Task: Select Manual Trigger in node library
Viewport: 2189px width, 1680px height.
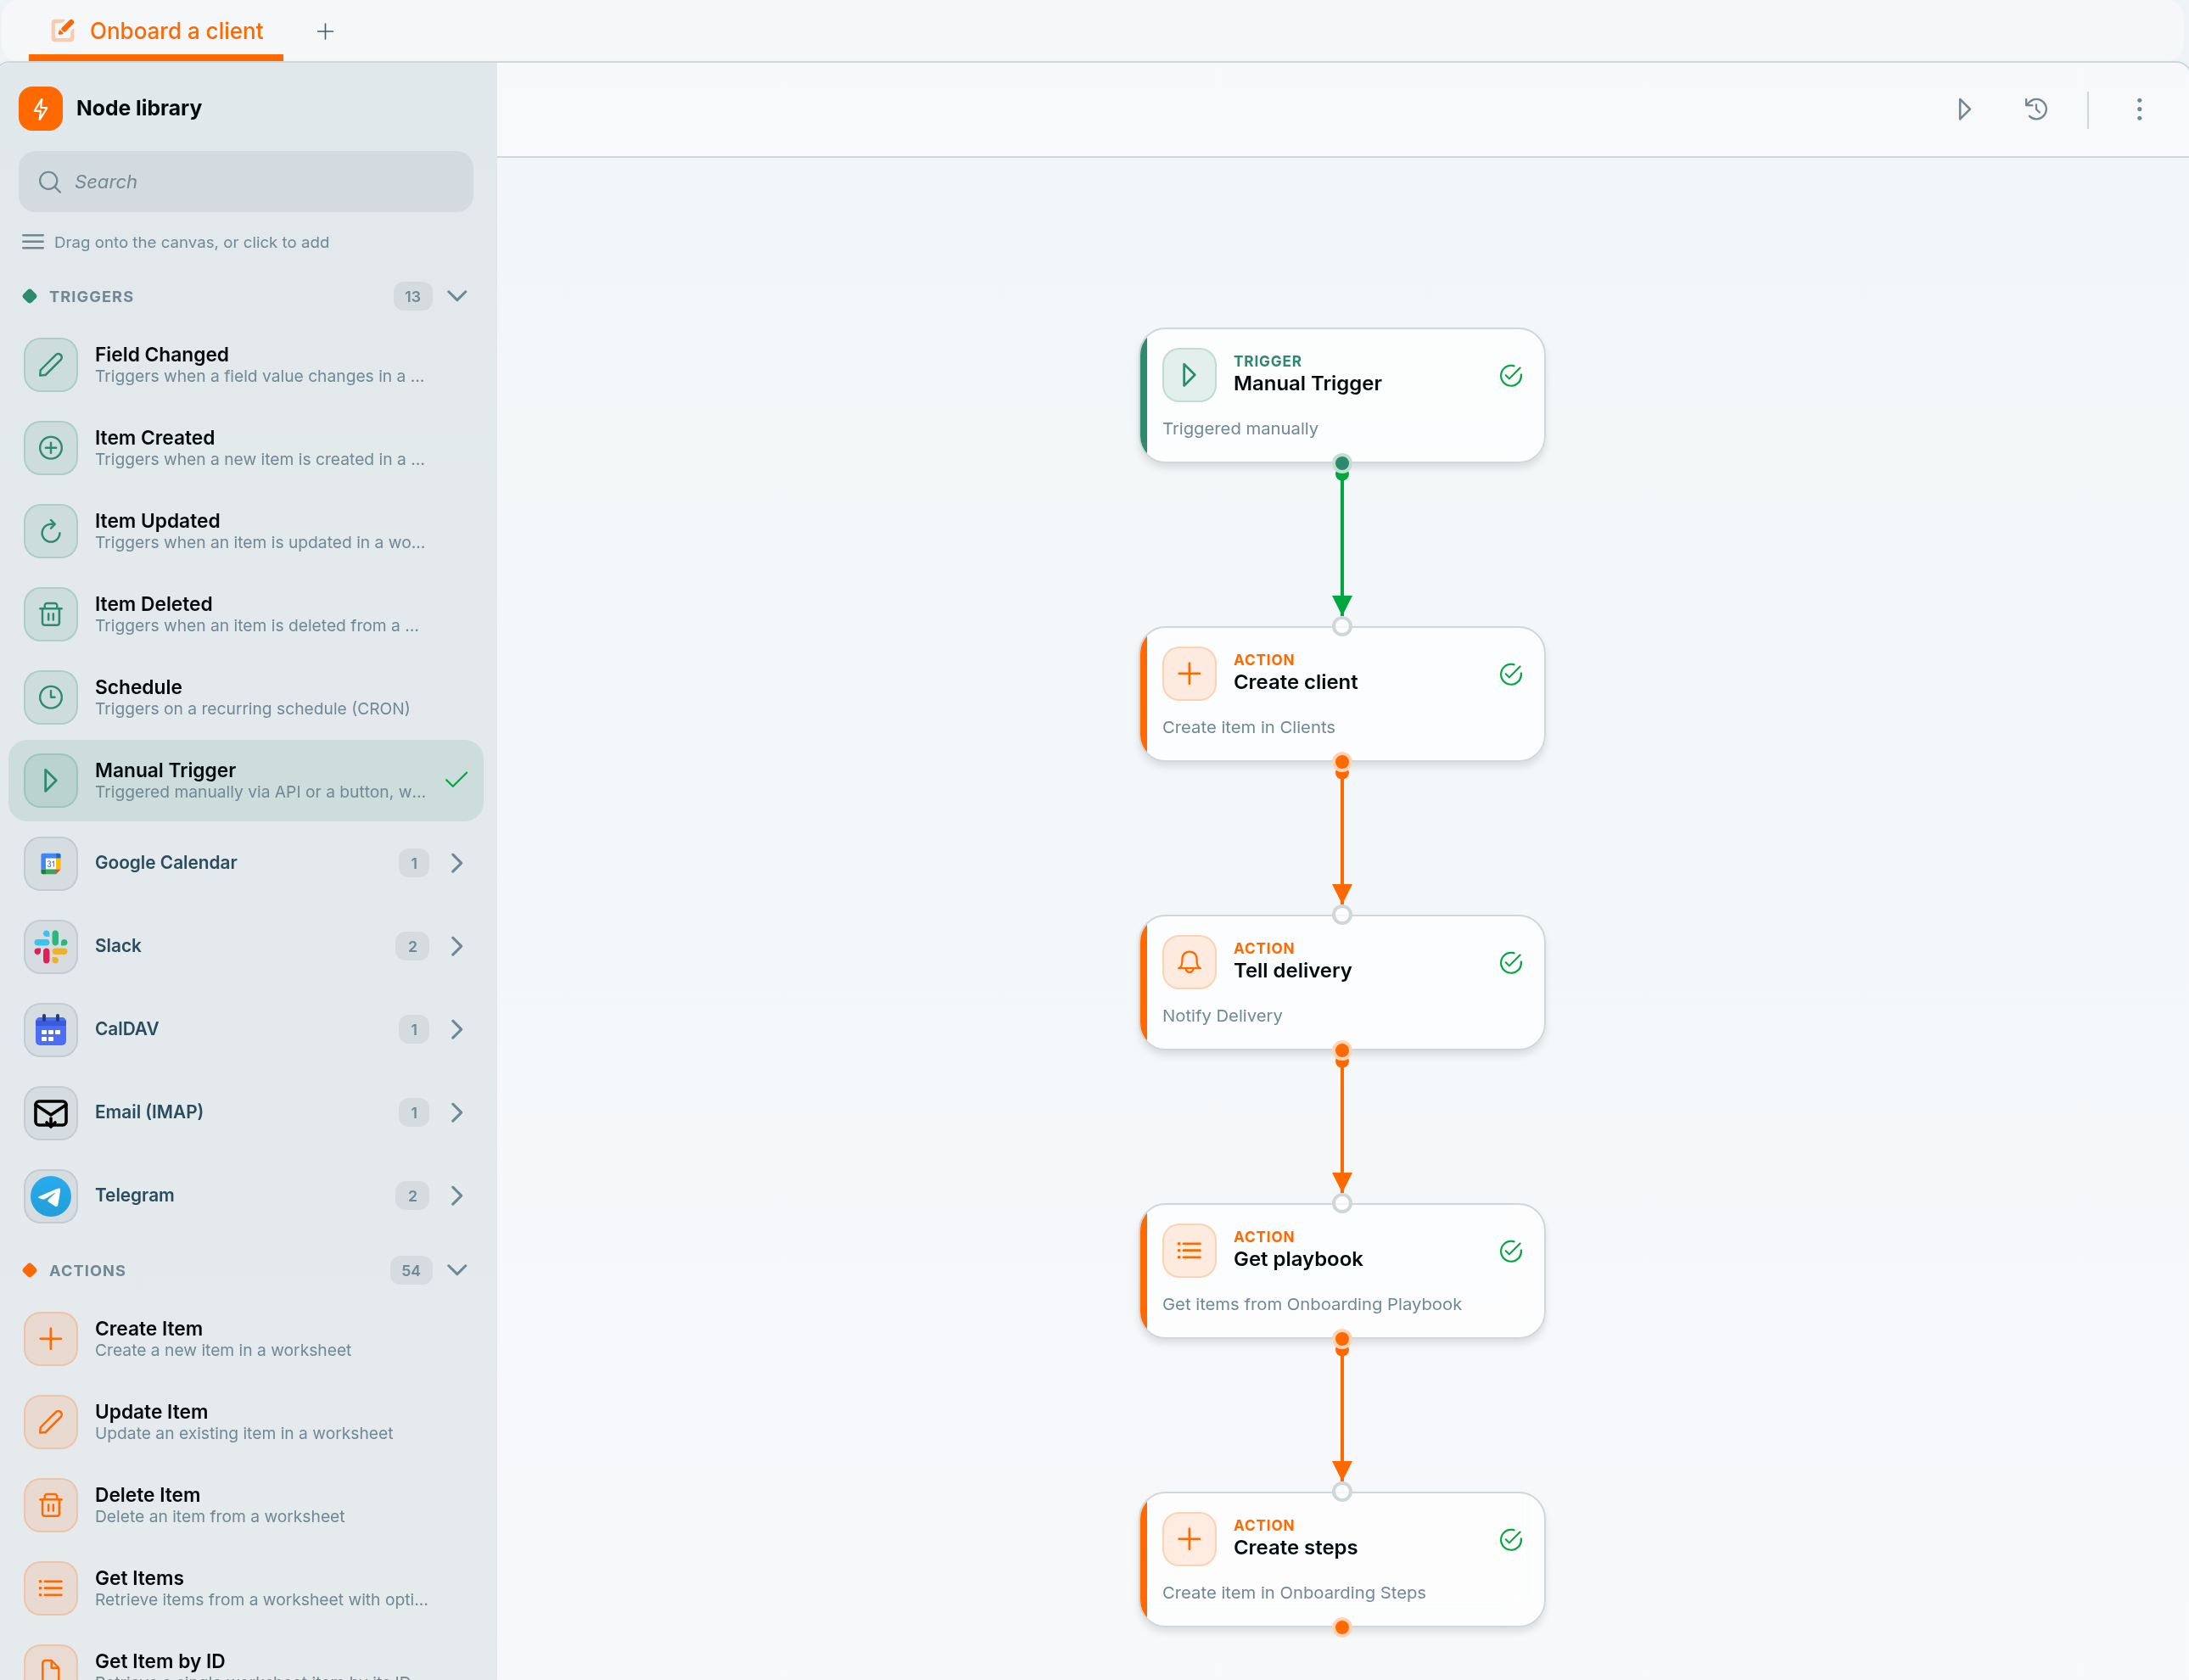Action: [x=246, y=780]
